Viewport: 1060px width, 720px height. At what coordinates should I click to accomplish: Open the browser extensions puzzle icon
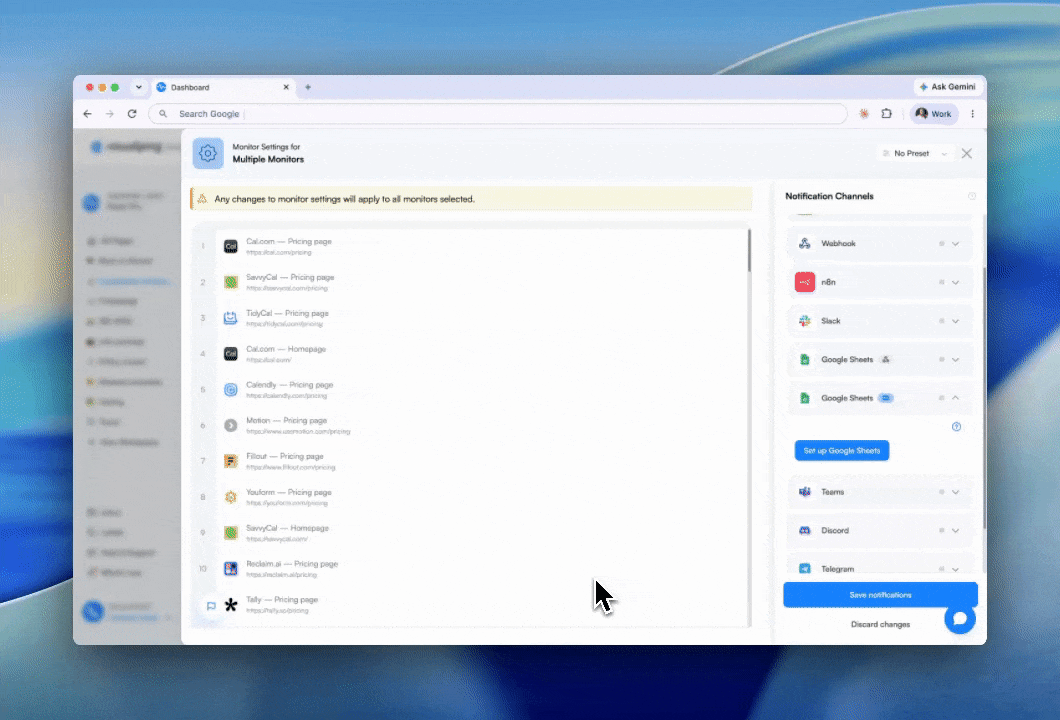pyautogui.click(x=886, y=114)
